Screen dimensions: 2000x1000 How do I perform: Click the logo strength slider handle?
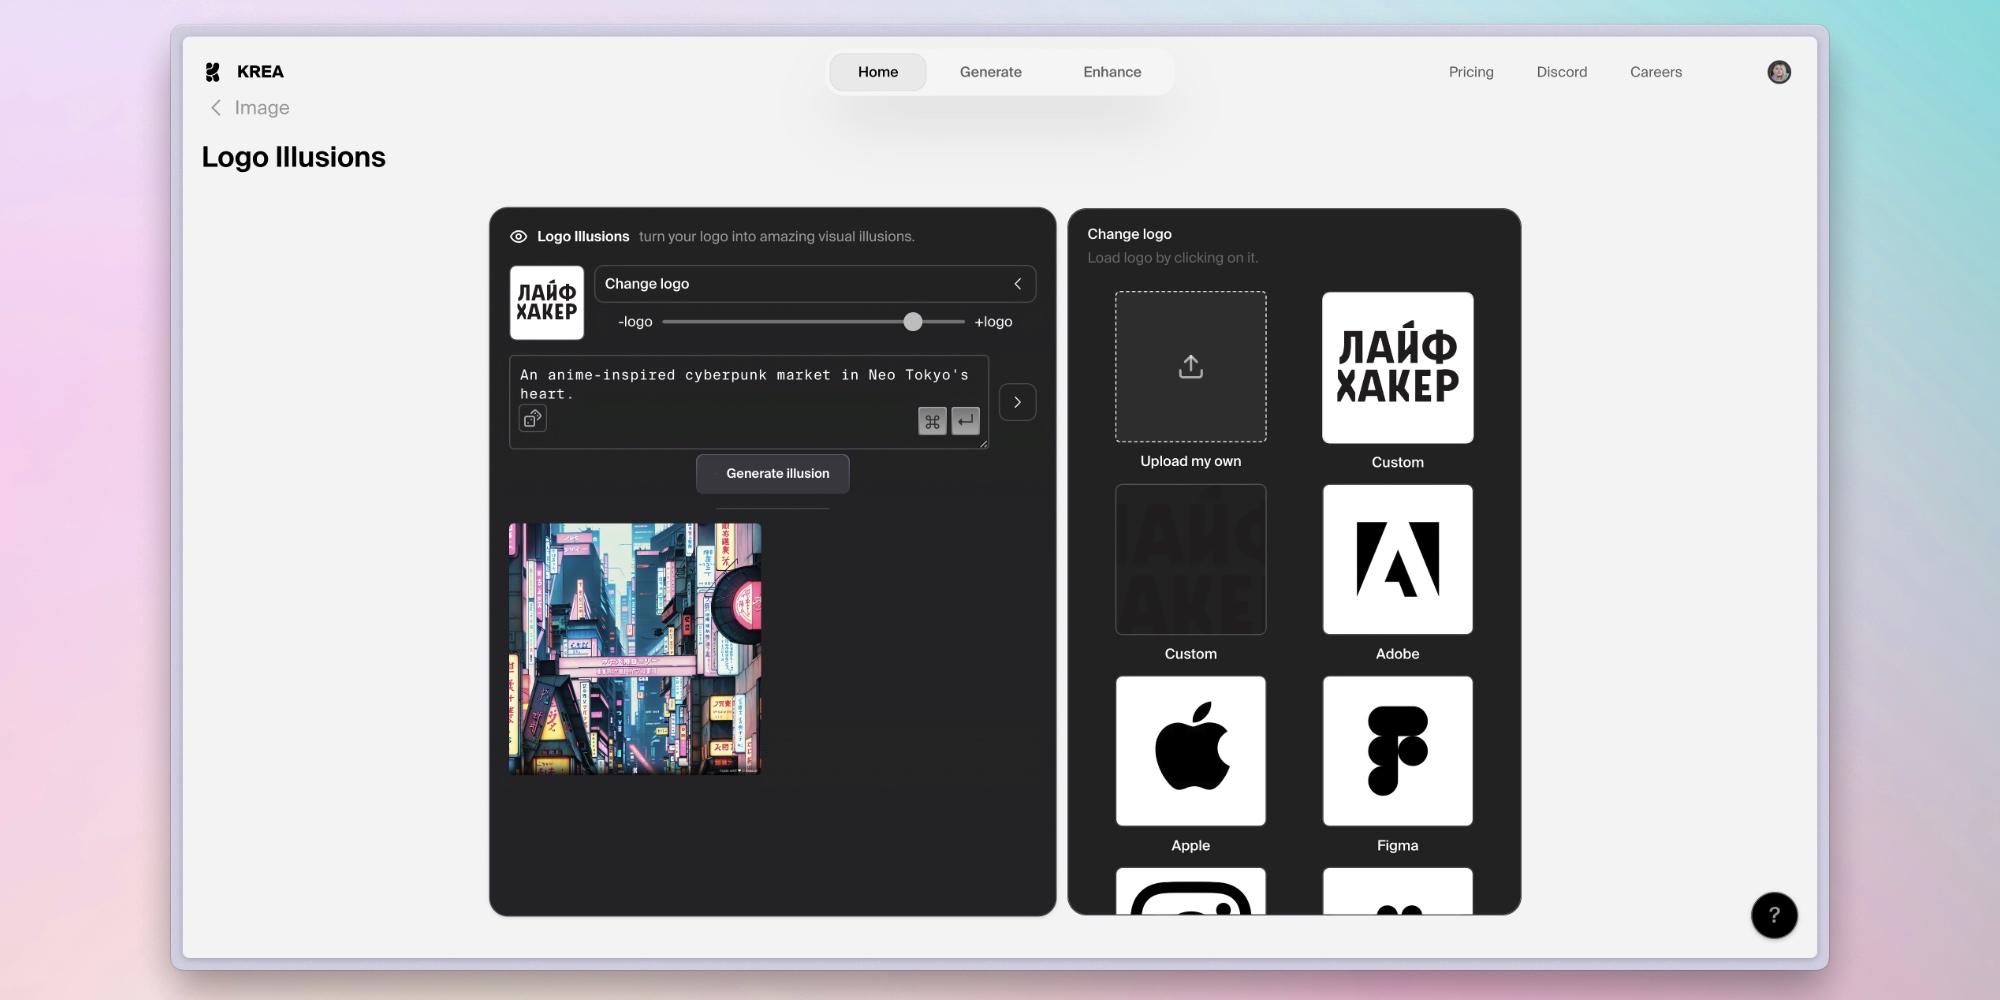pos(913,322)
